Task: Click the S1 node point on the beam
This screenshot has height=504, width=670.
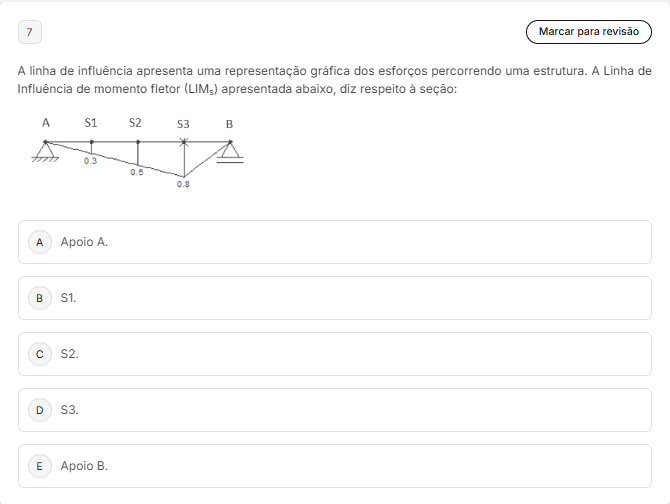Action: coord(91,142)
